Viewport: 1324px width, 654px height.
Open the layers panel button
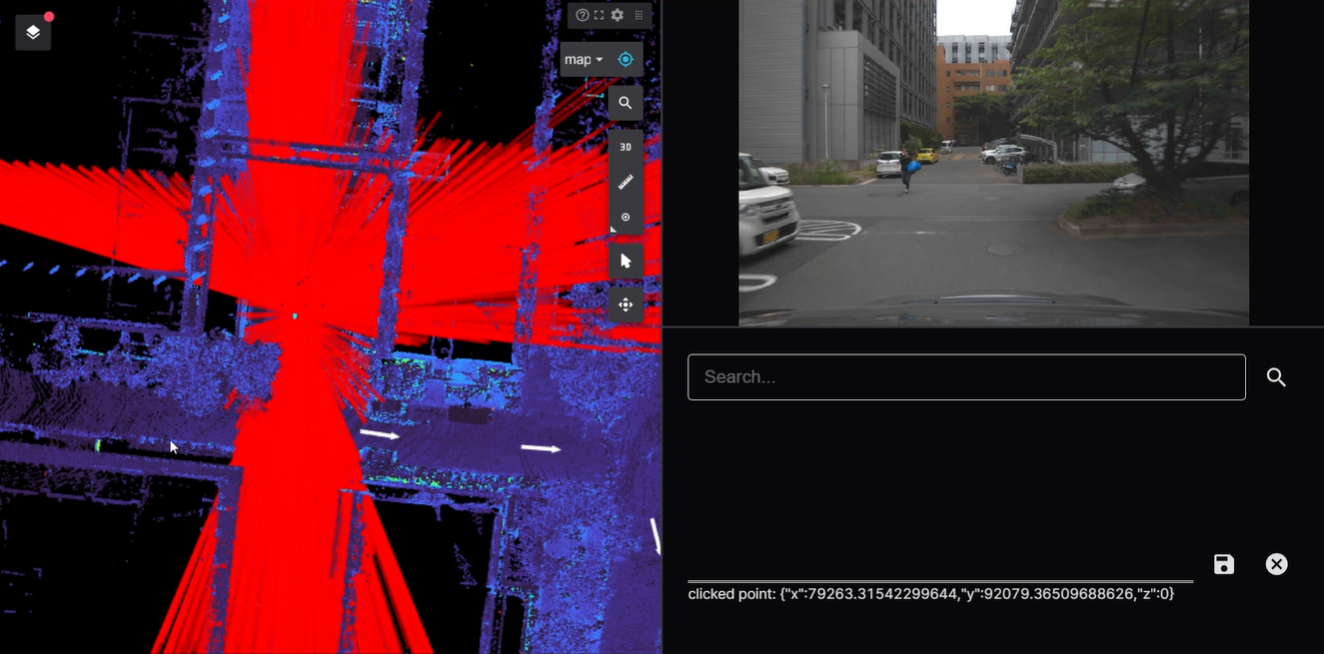click(33, 33)
